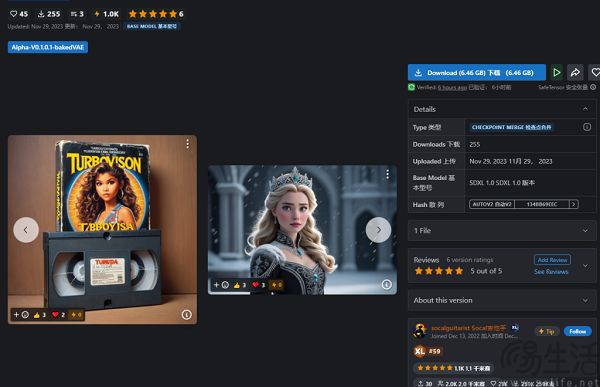Toggle heart reaction on princess image
Viewport: 600px width, 387px height.
pyautogui.click(x=259, y=285)
